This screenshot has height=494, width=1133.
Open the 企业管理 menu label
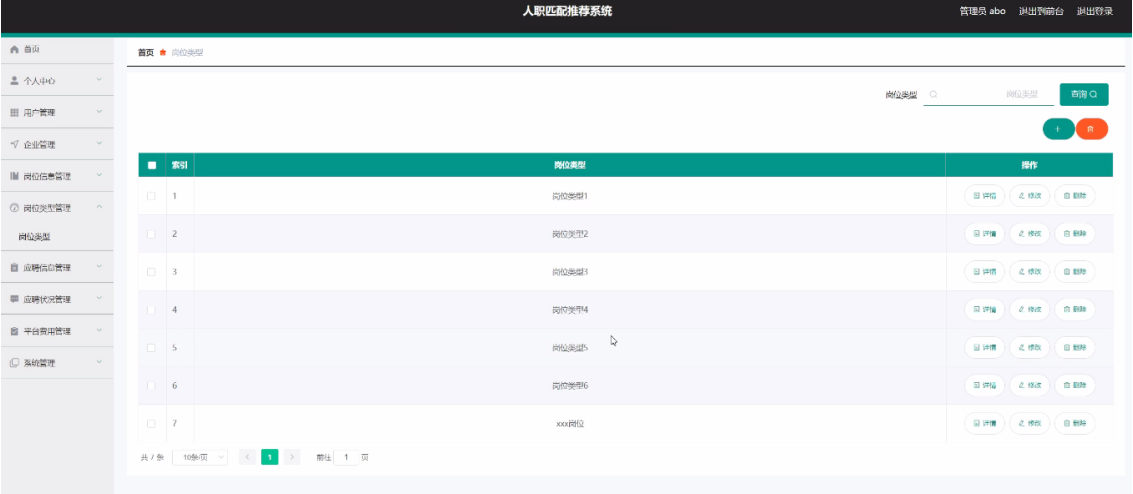pos(40,145)
